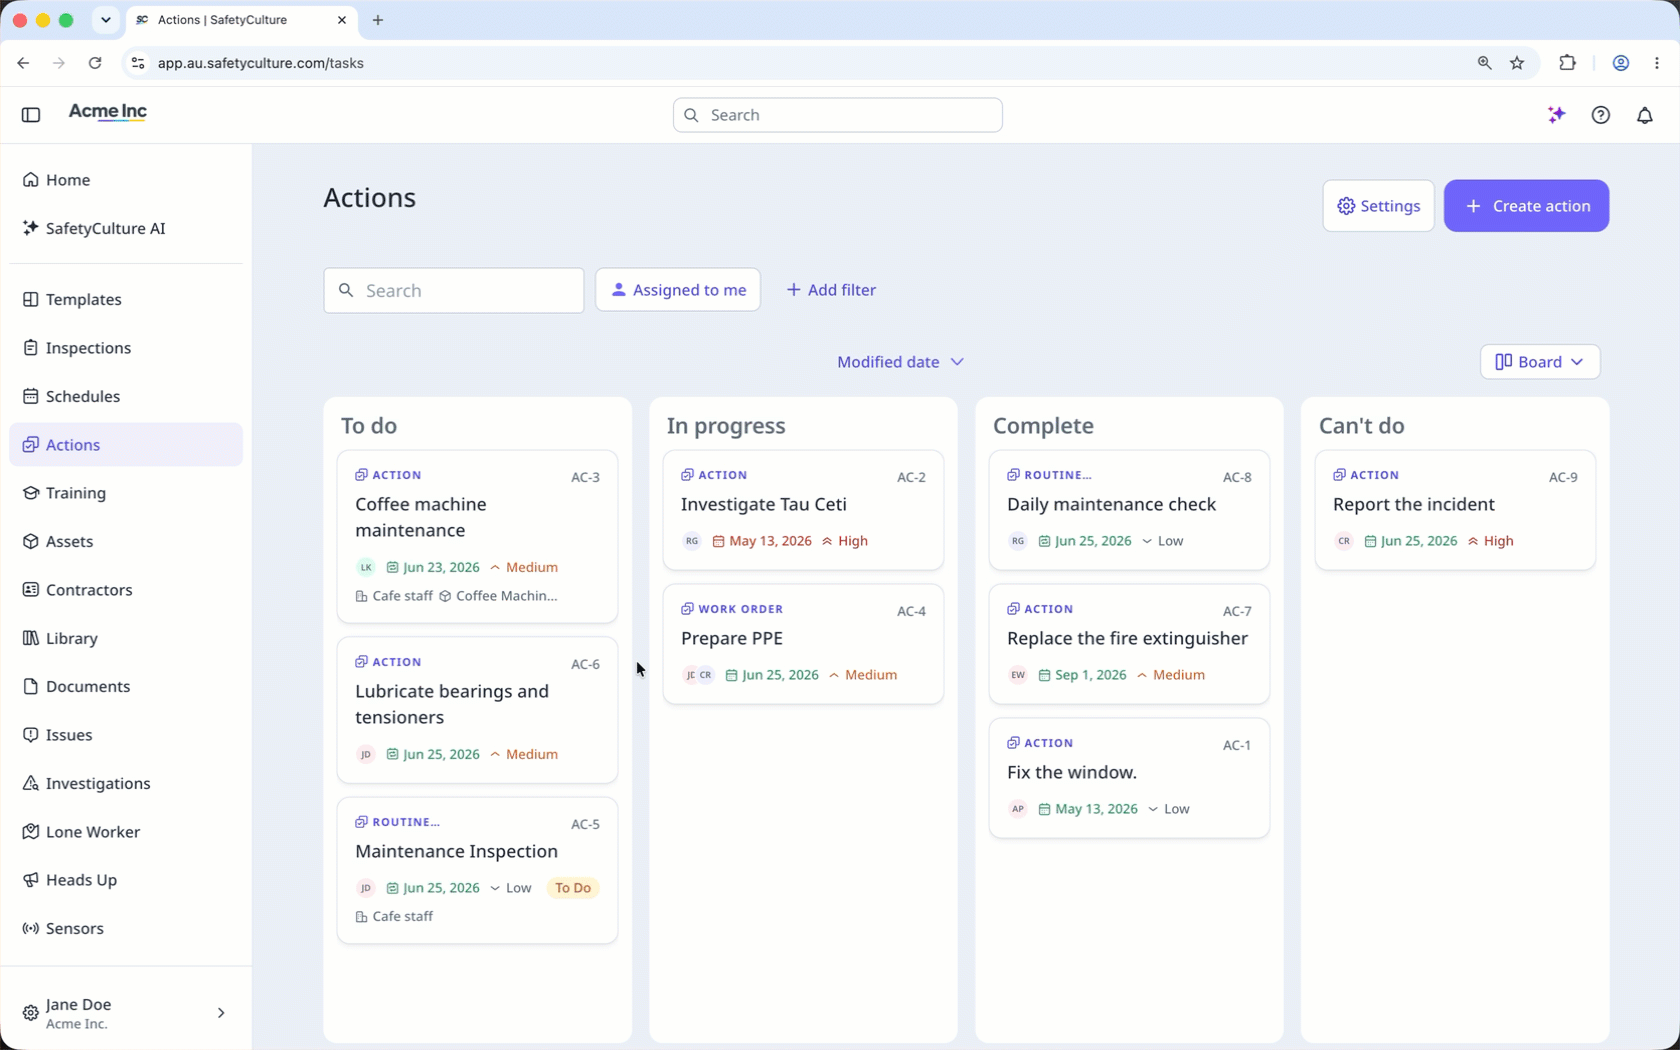Click the To Do status badge on AC-5

(x=573, y=888)
